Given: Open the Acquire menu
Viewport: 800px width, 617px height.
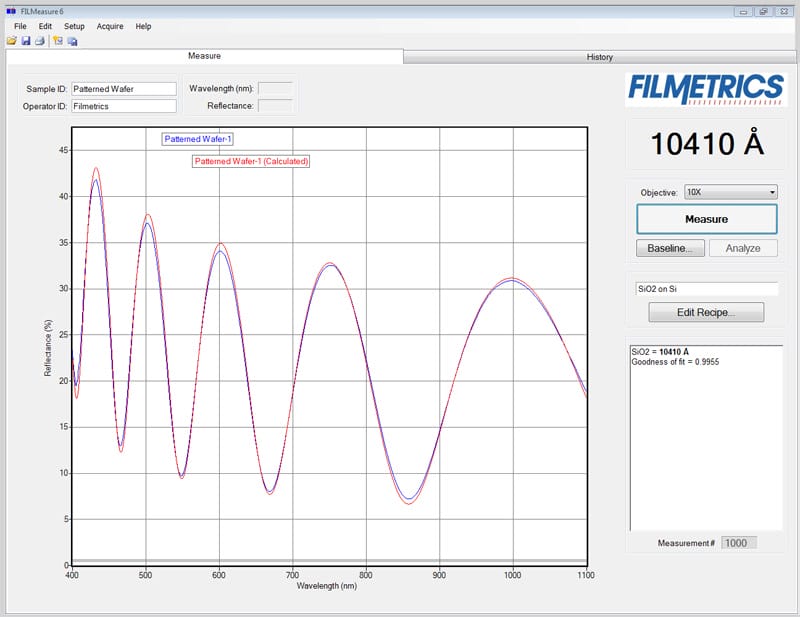Looking at the screenshot, I should [x=110, y=26].
